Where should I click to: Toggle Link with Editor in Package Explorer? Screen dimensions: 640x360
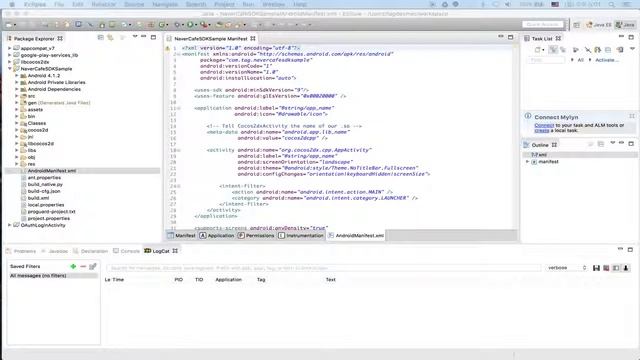click(x=110, y=38)
